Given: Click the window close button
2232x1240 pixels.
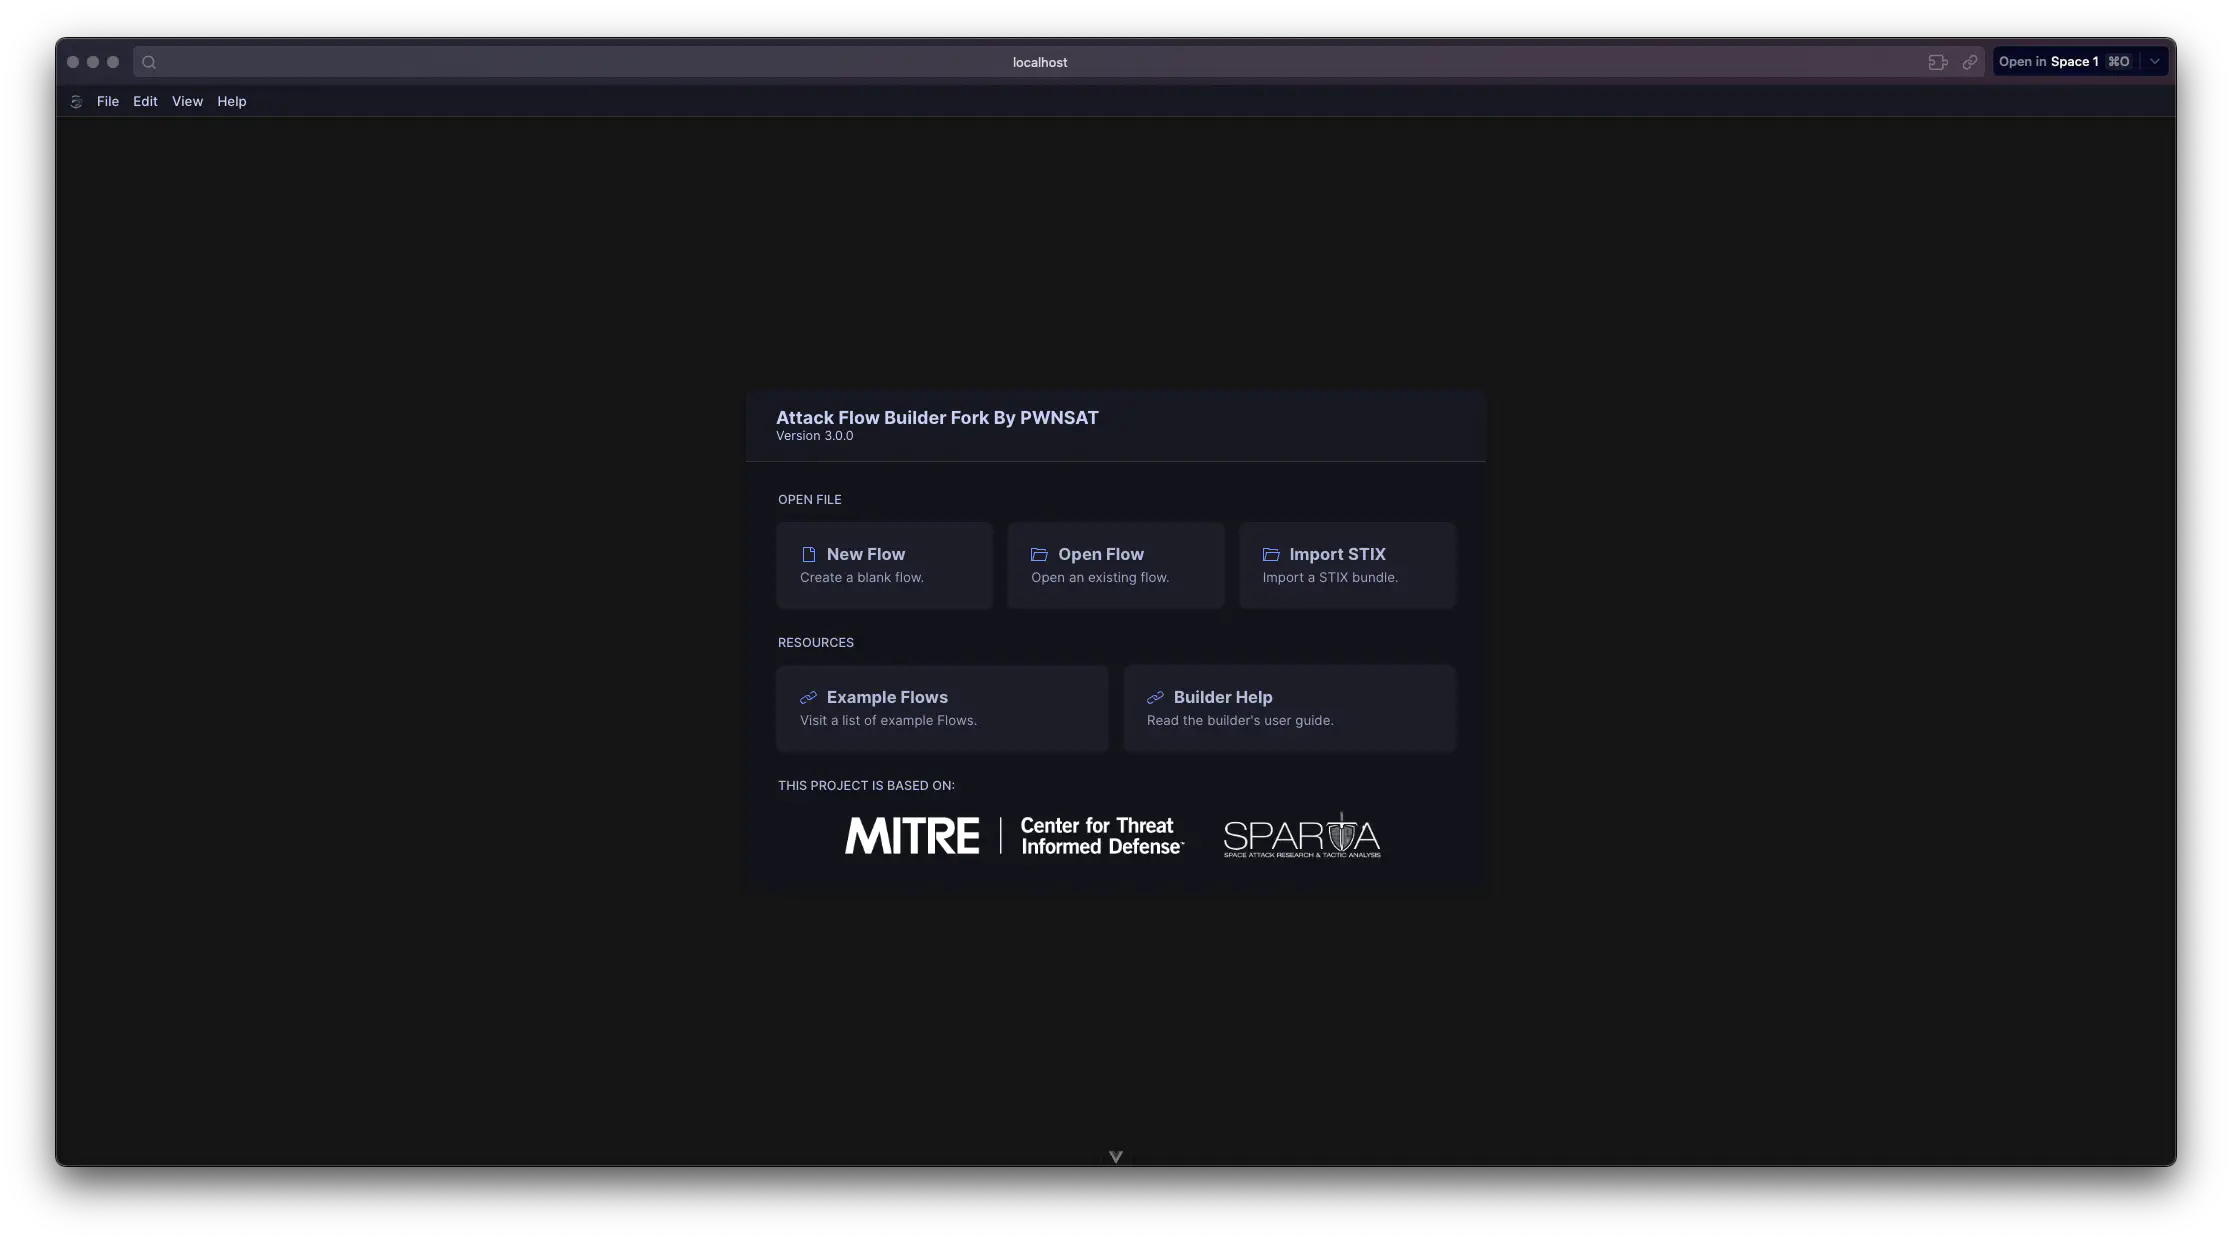Looking at the screenshot, I should point(73,62).
